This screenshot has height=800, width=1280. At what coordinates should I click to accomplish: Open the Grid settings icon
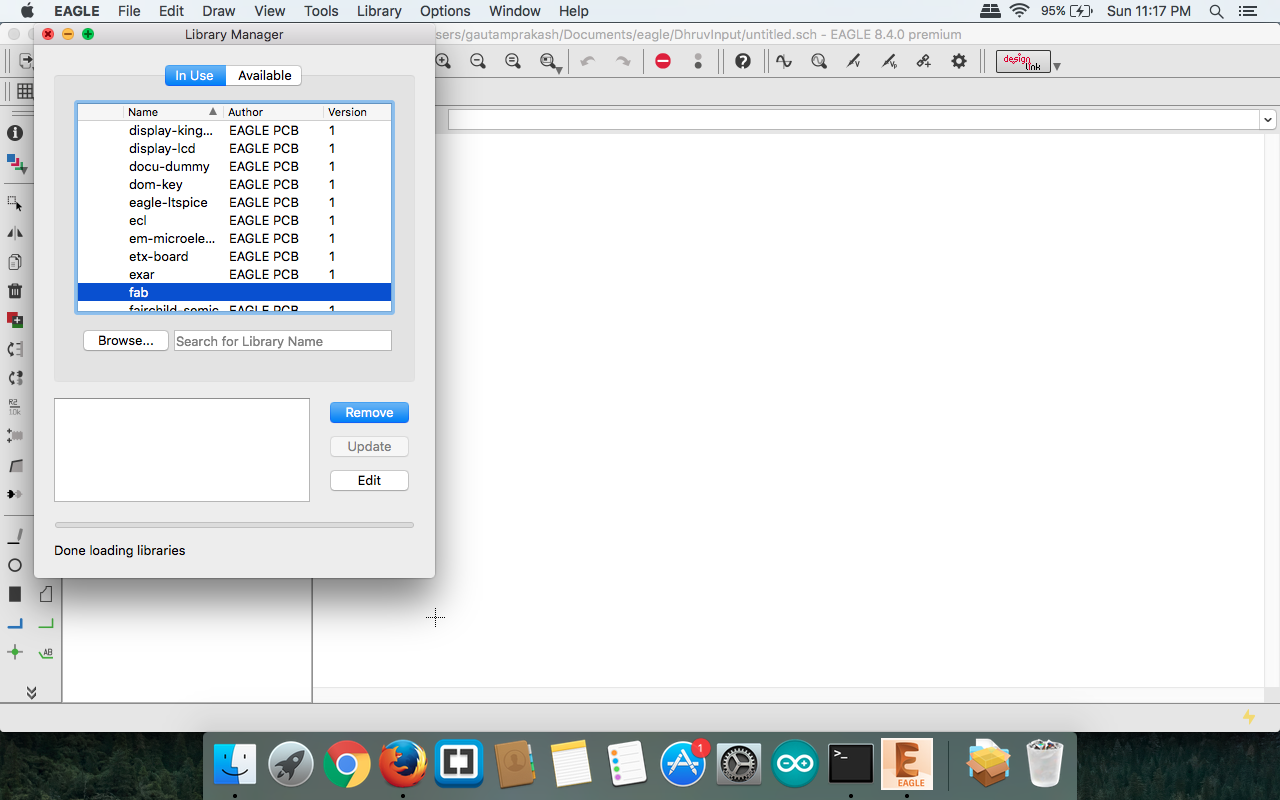25,91
